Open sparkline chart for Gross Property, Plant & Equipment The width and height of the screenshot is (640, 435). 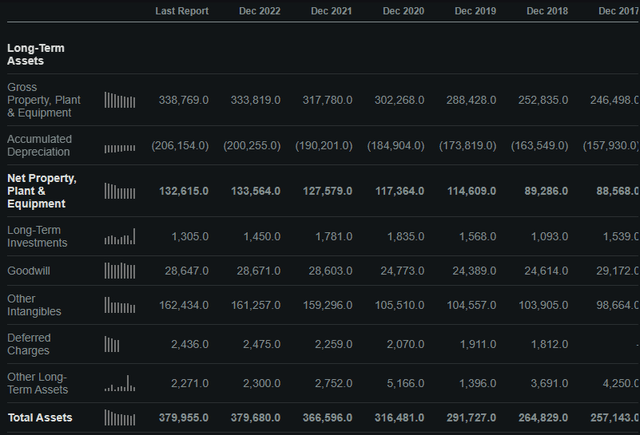(120, 100)
